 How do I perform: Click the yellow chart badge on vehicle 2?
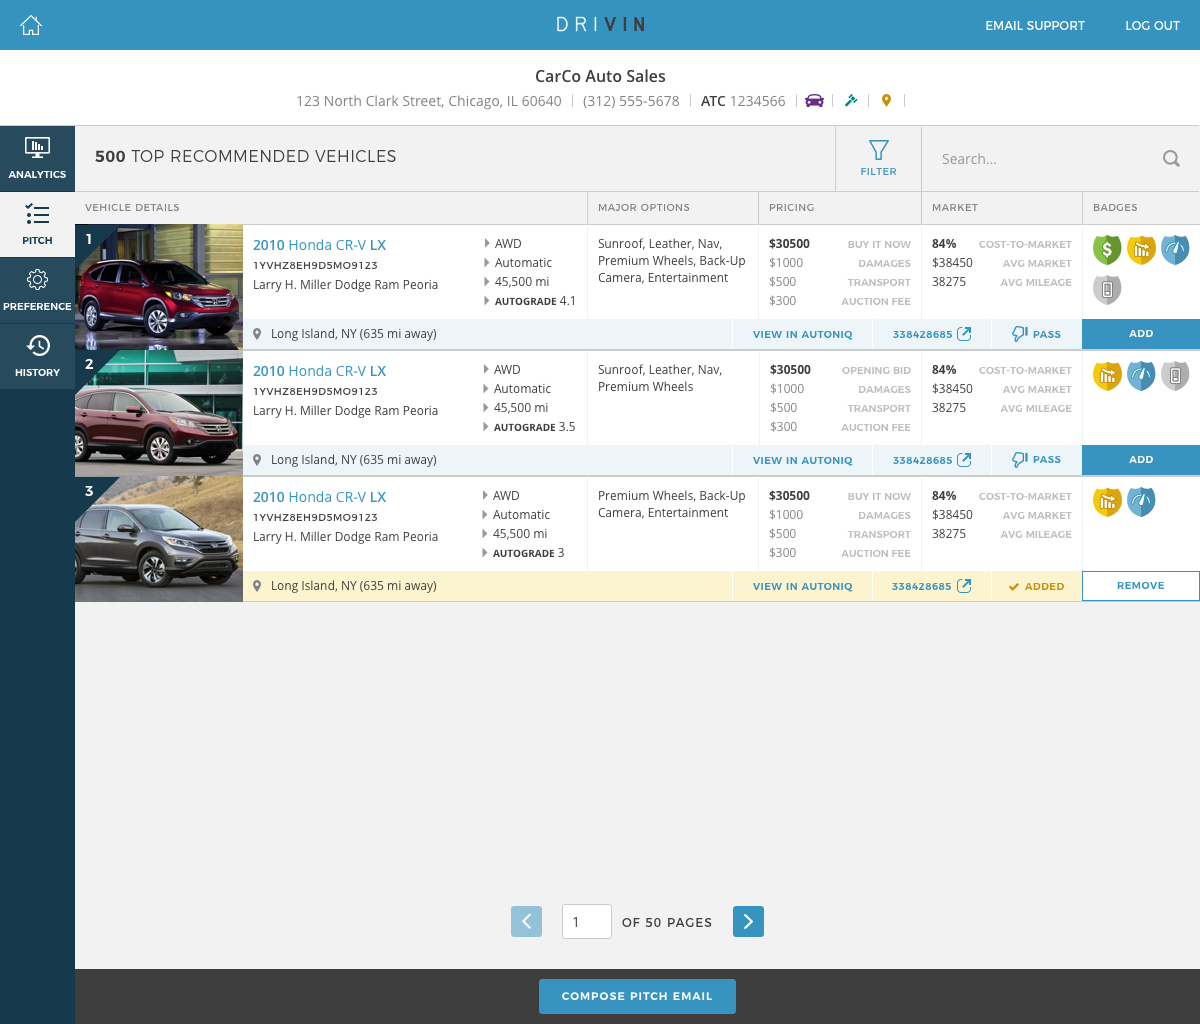click(1107, 376)
